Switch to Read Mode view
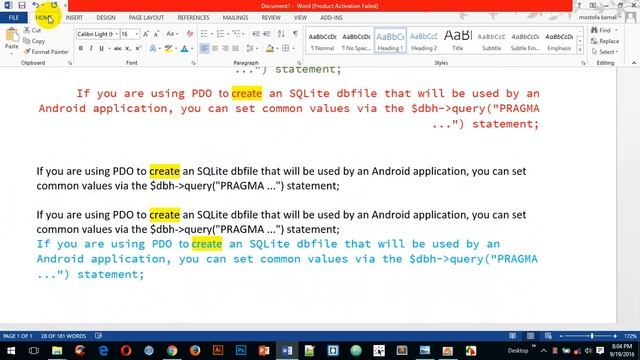Image resolution: width=640 pixels, height=360 pixels. click(x=512, y=336)
